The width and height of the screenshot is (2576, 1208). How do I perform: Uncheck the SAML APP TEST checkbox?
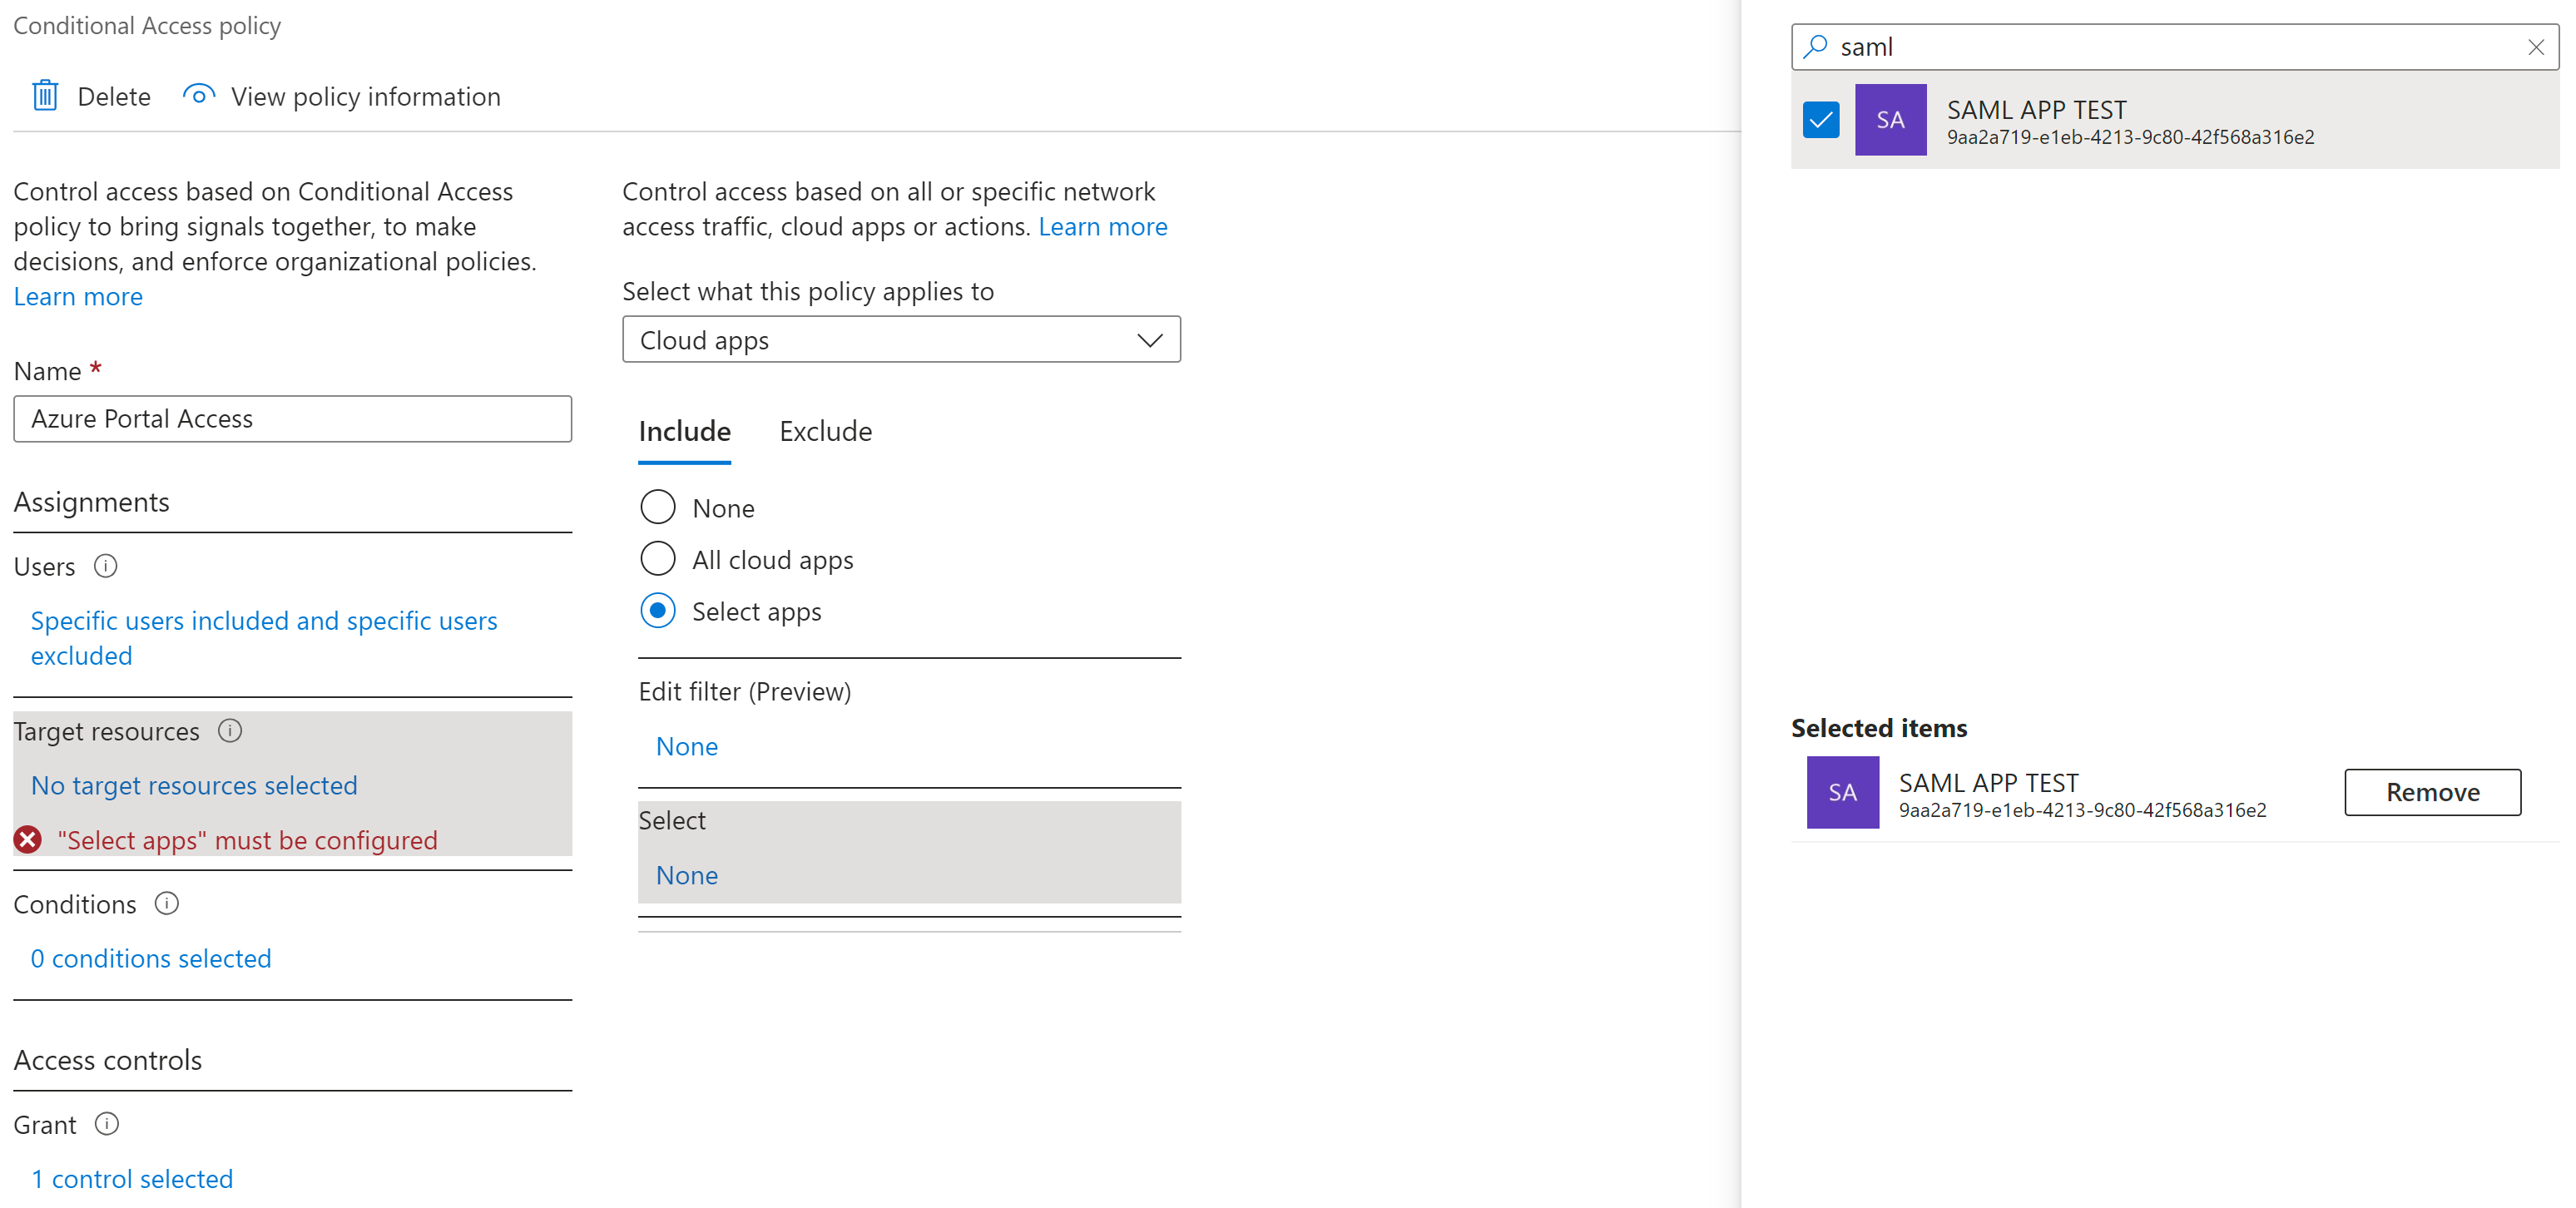click(1820, 119)
